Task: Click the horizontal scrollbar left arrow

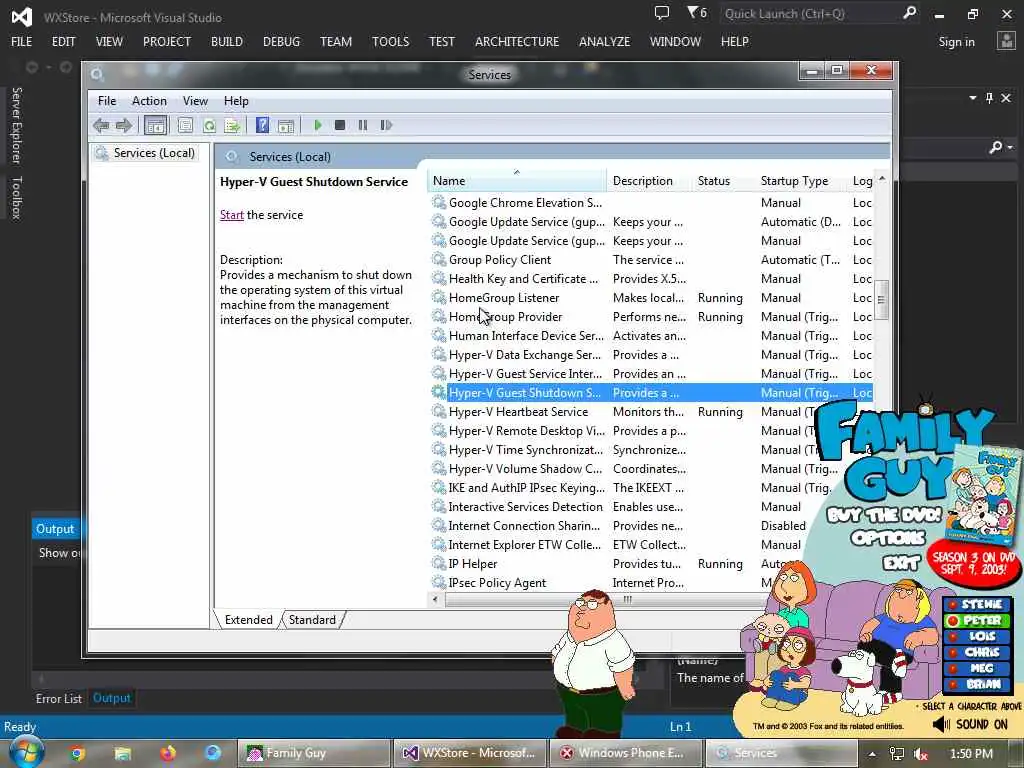Action: point(436,599)
